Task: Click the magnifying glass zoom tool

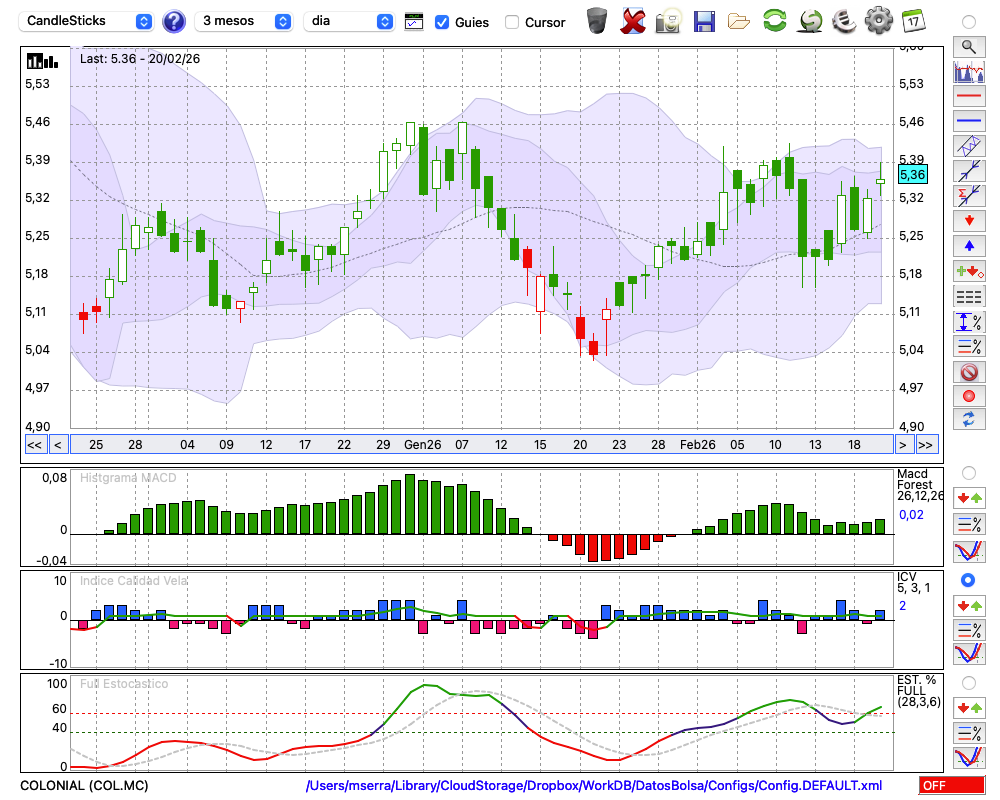Action: coord(968,46)
